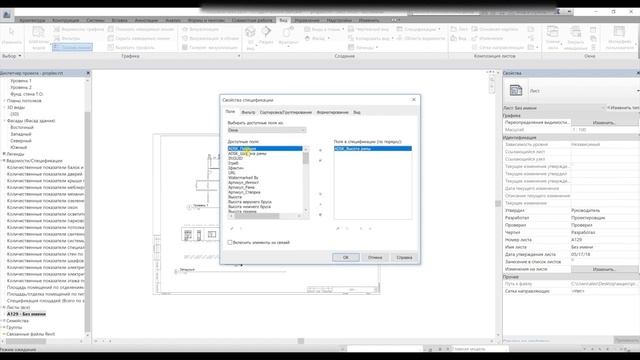Click Close Inactive windows tool
The width and height of the screenshot is (640, 360).
(x=576, y=38)
